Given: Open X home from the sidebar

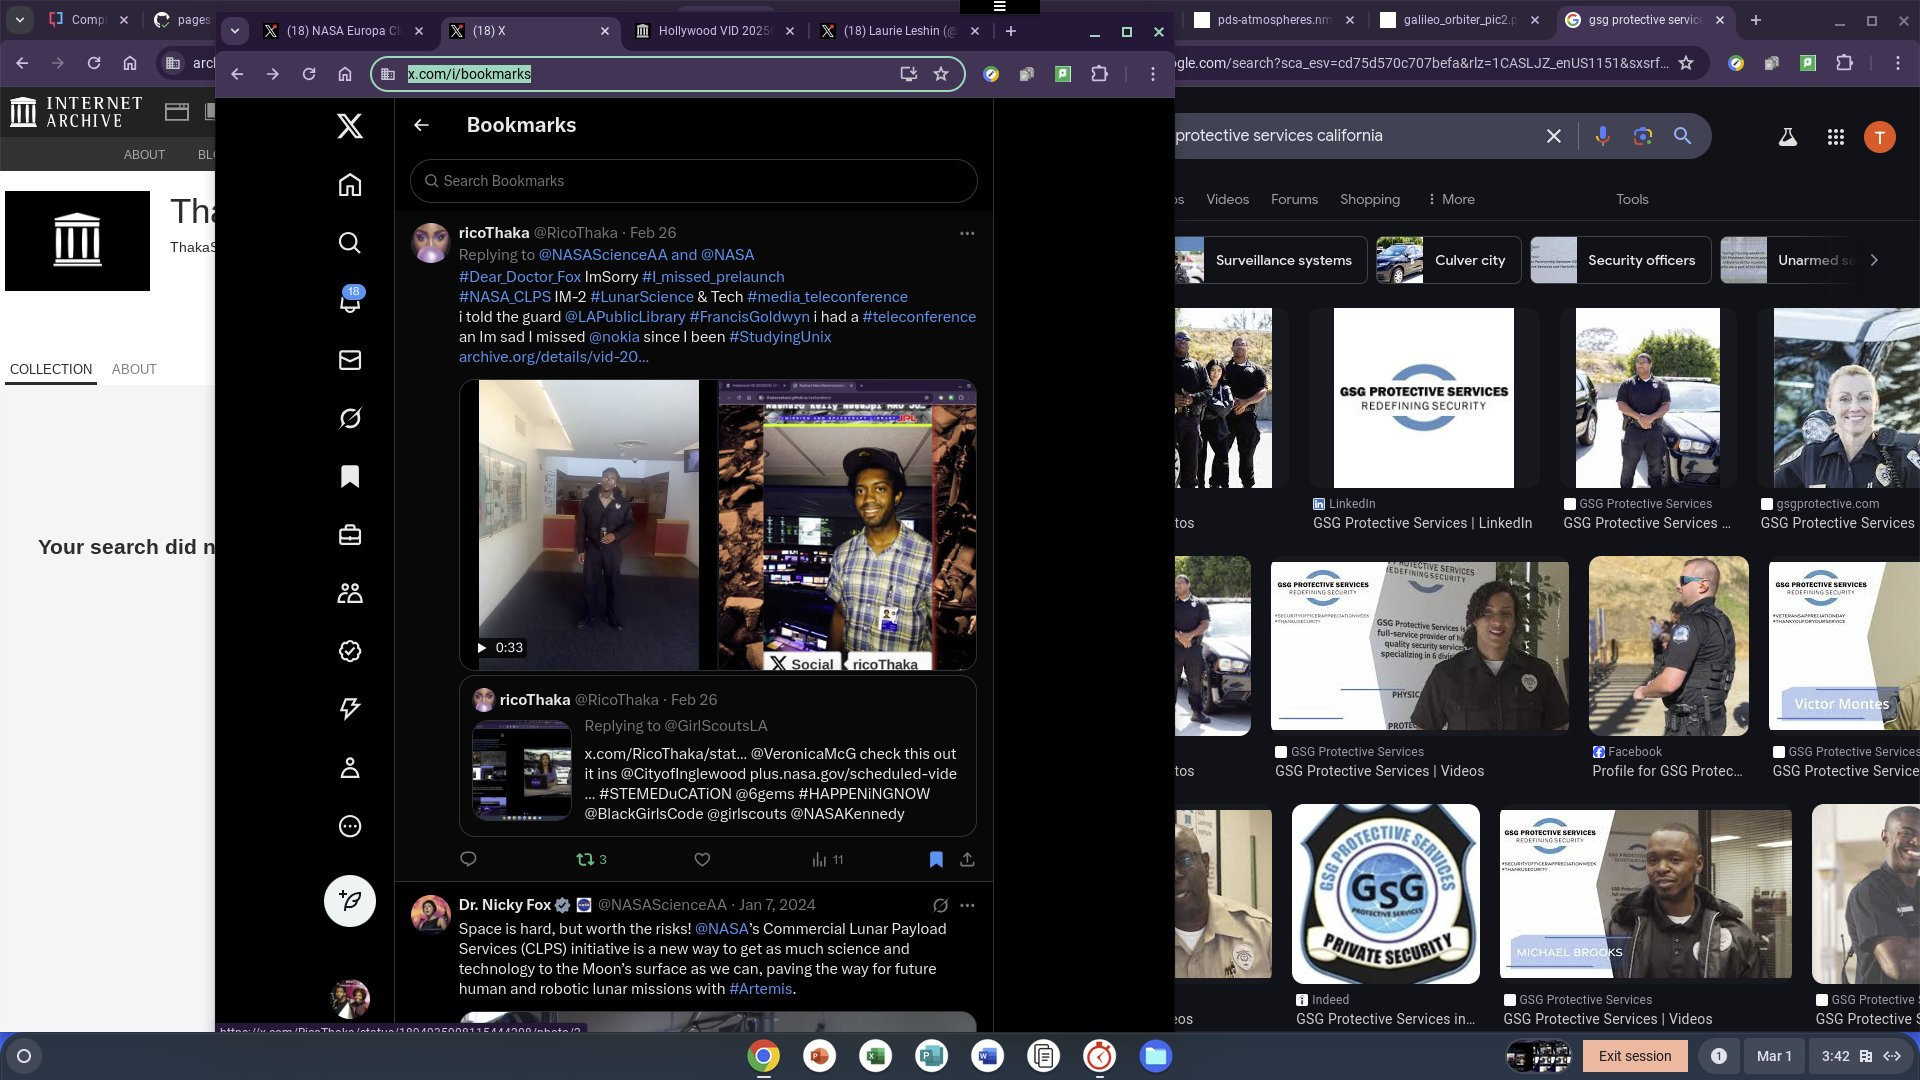Looking at the screenshot, I should 349,185.
